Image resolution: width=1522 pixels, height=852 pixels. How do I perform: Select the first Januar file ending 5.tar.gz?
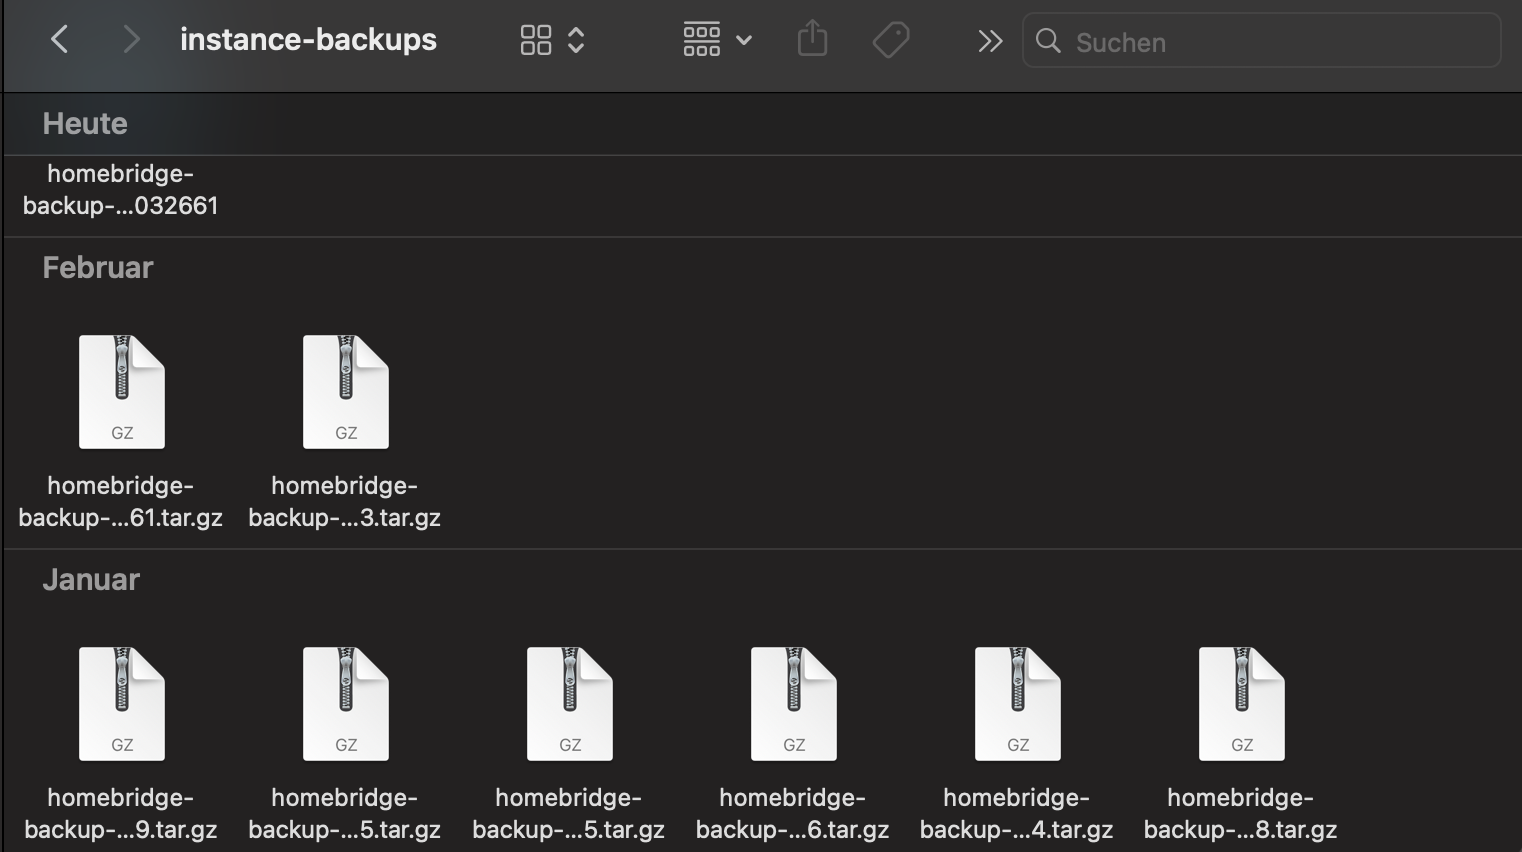(346, 704)
